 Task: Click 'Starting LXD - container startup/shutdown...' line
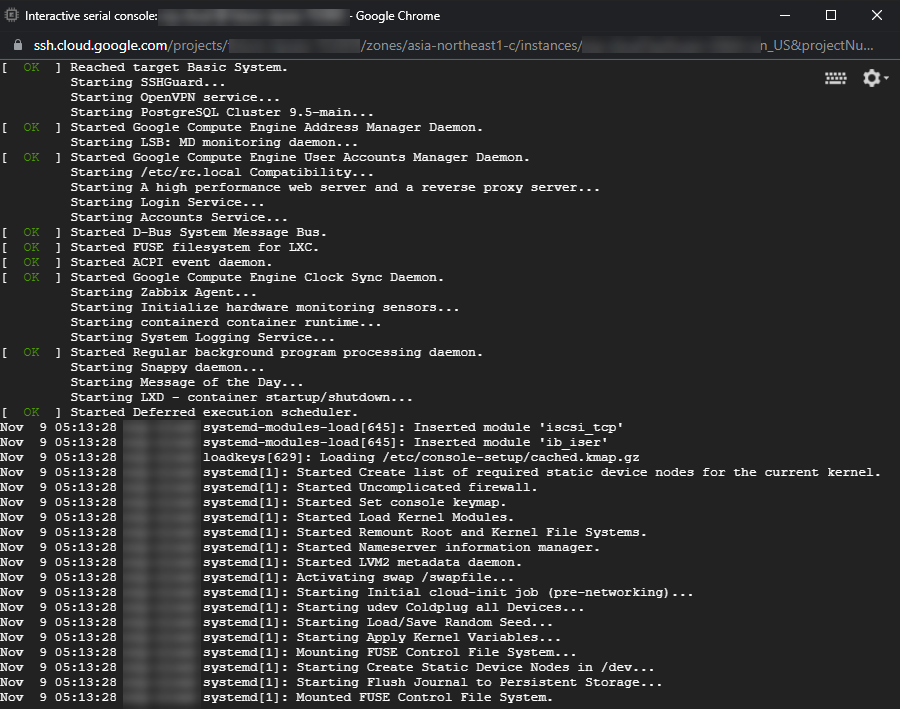point(241,397)
